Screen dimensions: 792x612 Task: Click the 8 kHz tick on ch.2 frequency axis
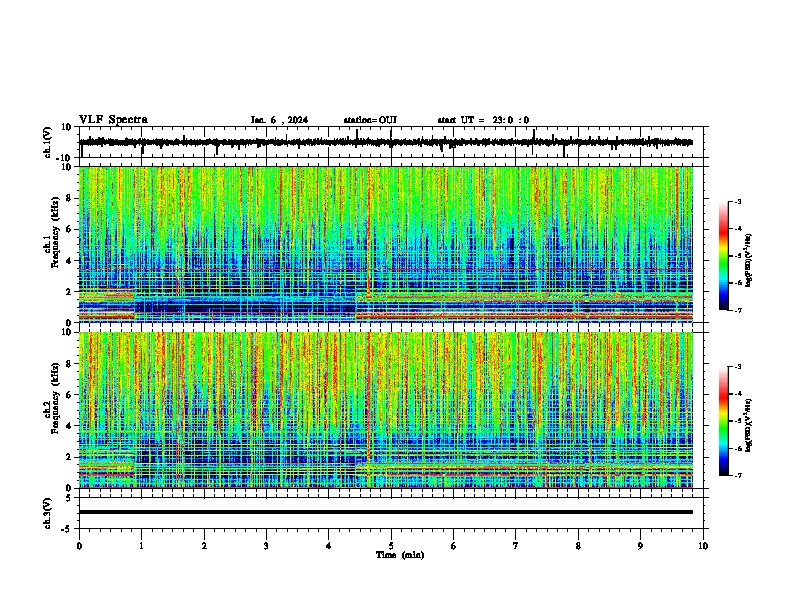[x=70, y=364]
